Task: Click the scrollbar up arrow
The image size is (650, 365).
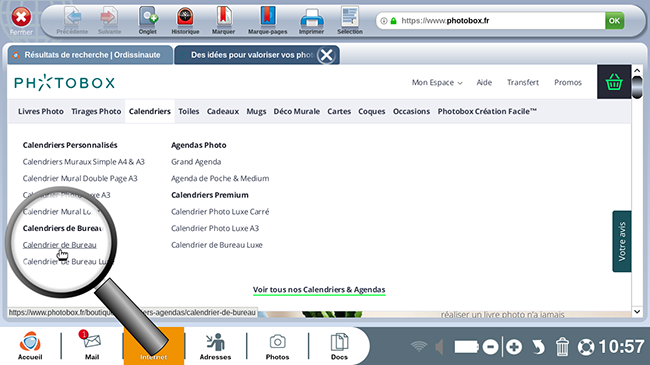Action: 637,71
